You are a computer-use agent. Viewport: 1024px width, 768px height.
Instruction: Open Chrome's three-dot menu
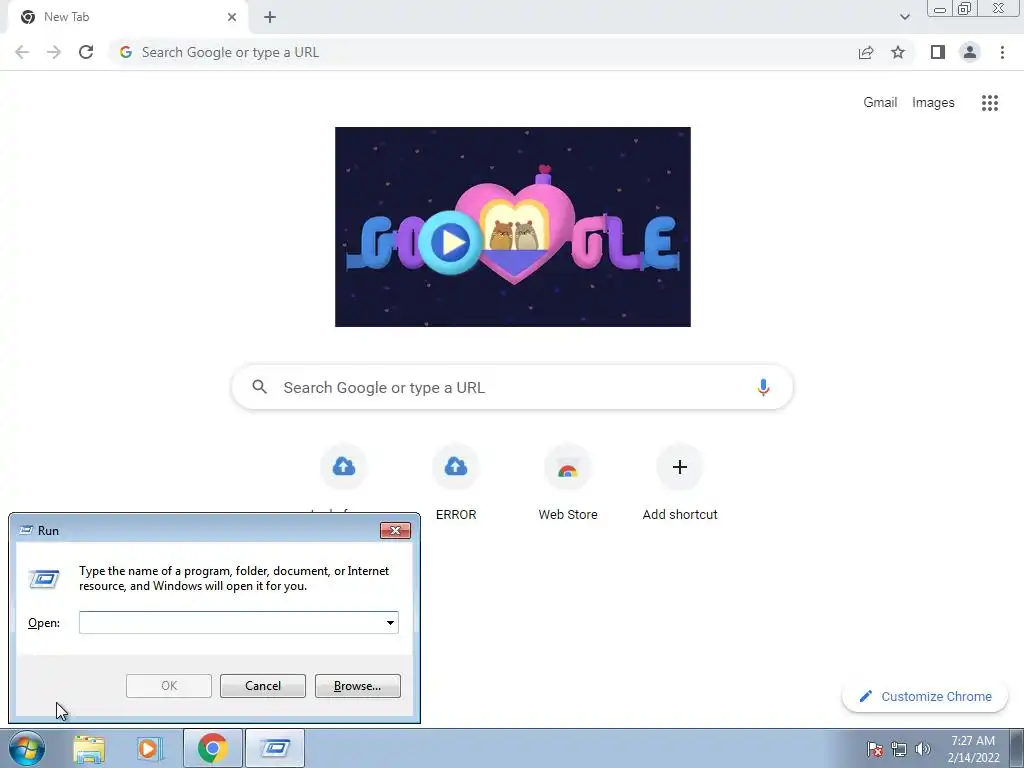(x=1002, y=52)
